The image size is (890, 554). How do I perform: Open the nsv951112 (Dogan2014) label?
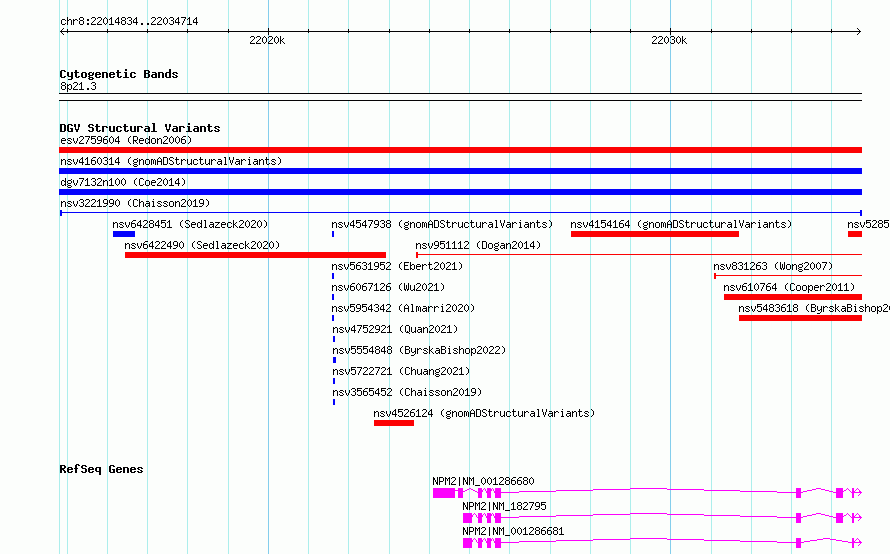click(478, 245)
